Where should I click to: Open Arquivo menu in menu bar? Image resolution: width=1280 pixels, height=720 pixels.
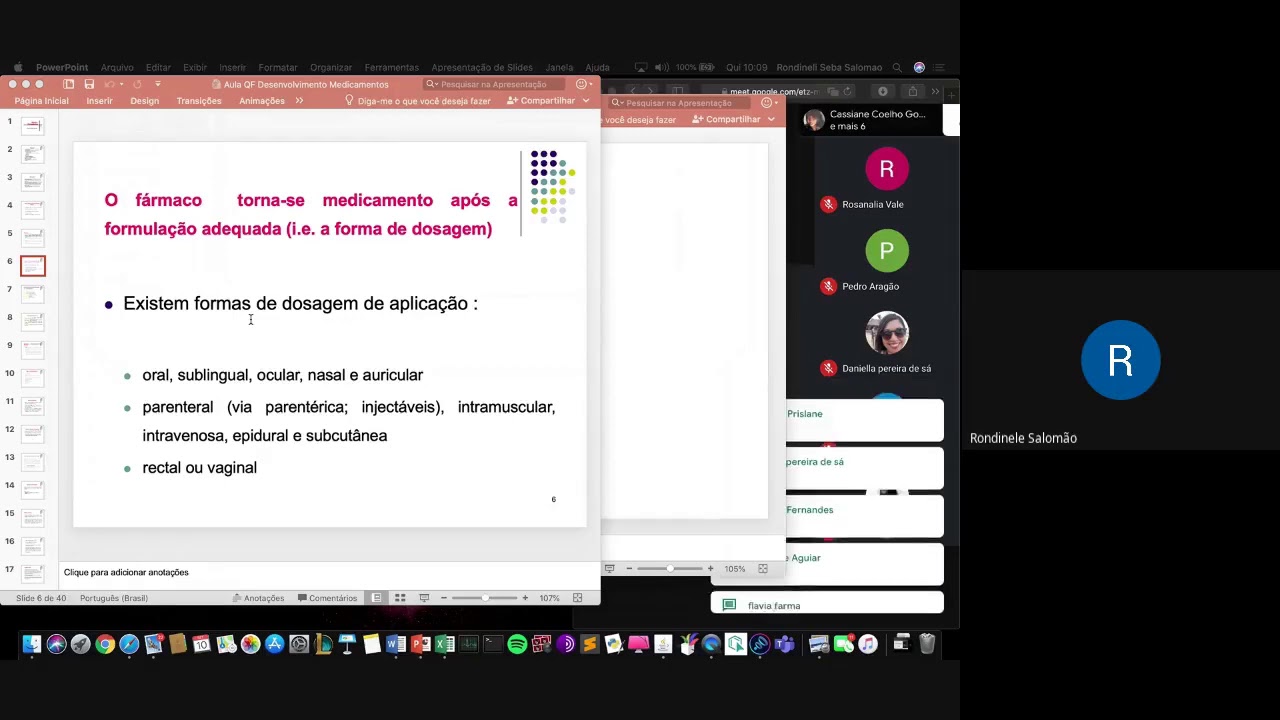pos(117,67)
